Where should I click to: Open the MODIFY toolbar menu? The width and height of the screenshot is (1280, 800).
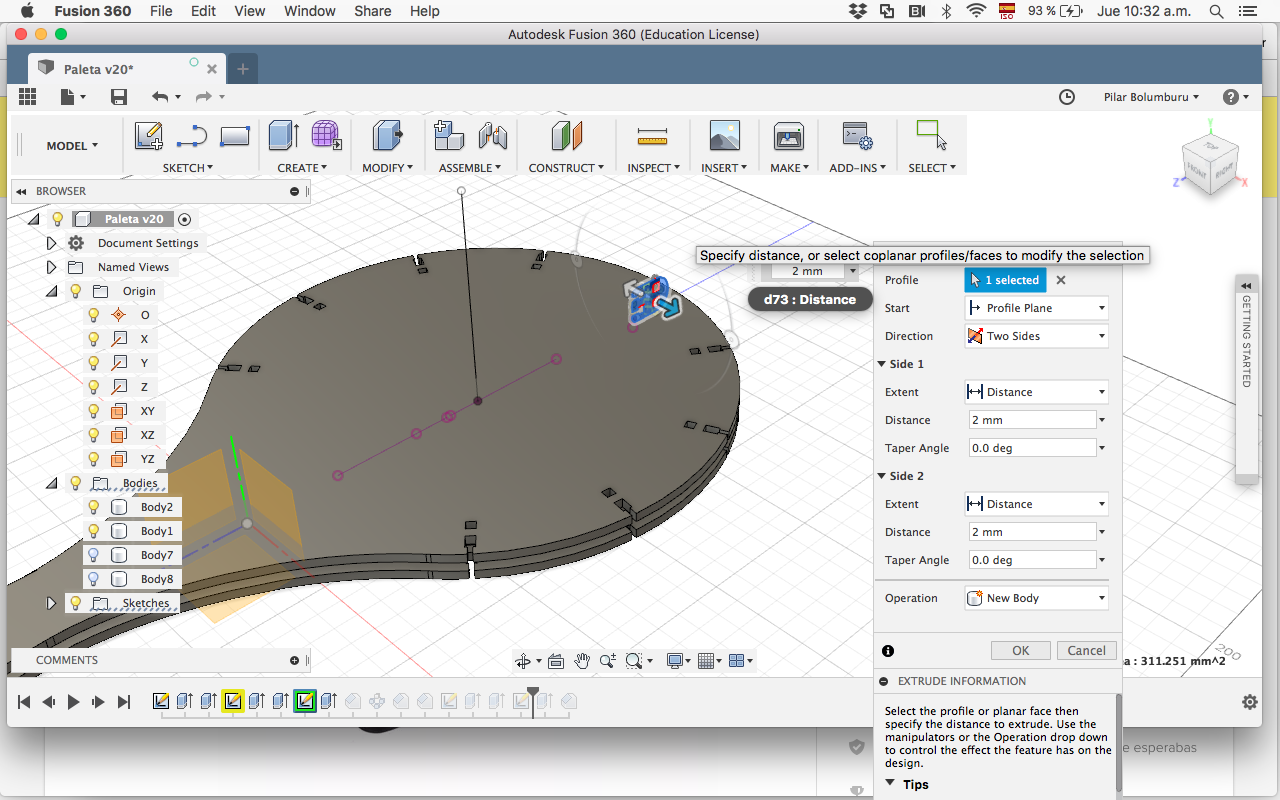387,168
